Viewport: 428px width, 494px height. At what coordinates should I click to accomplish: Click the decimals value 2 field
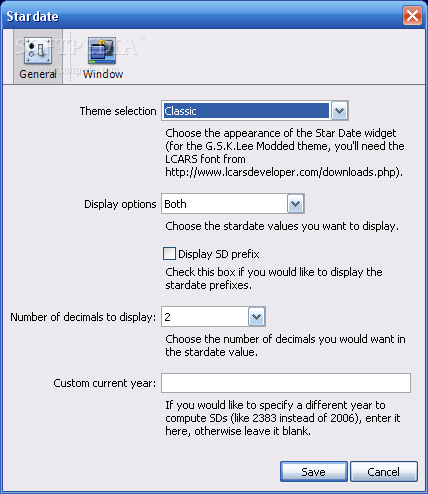(x=205, y=317)
